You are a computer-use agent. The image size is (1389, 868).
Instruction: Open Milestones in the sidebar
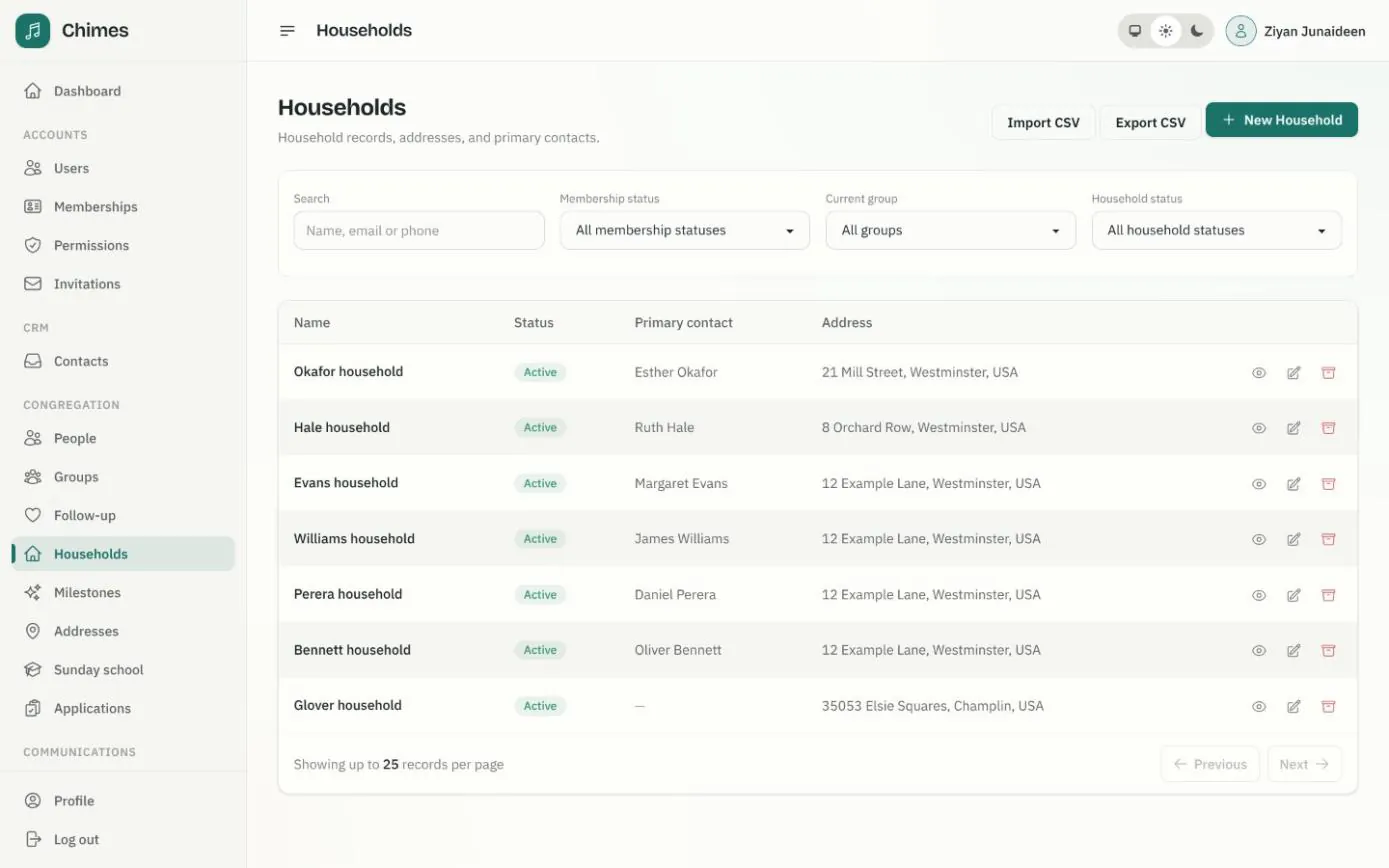(123, 593)
